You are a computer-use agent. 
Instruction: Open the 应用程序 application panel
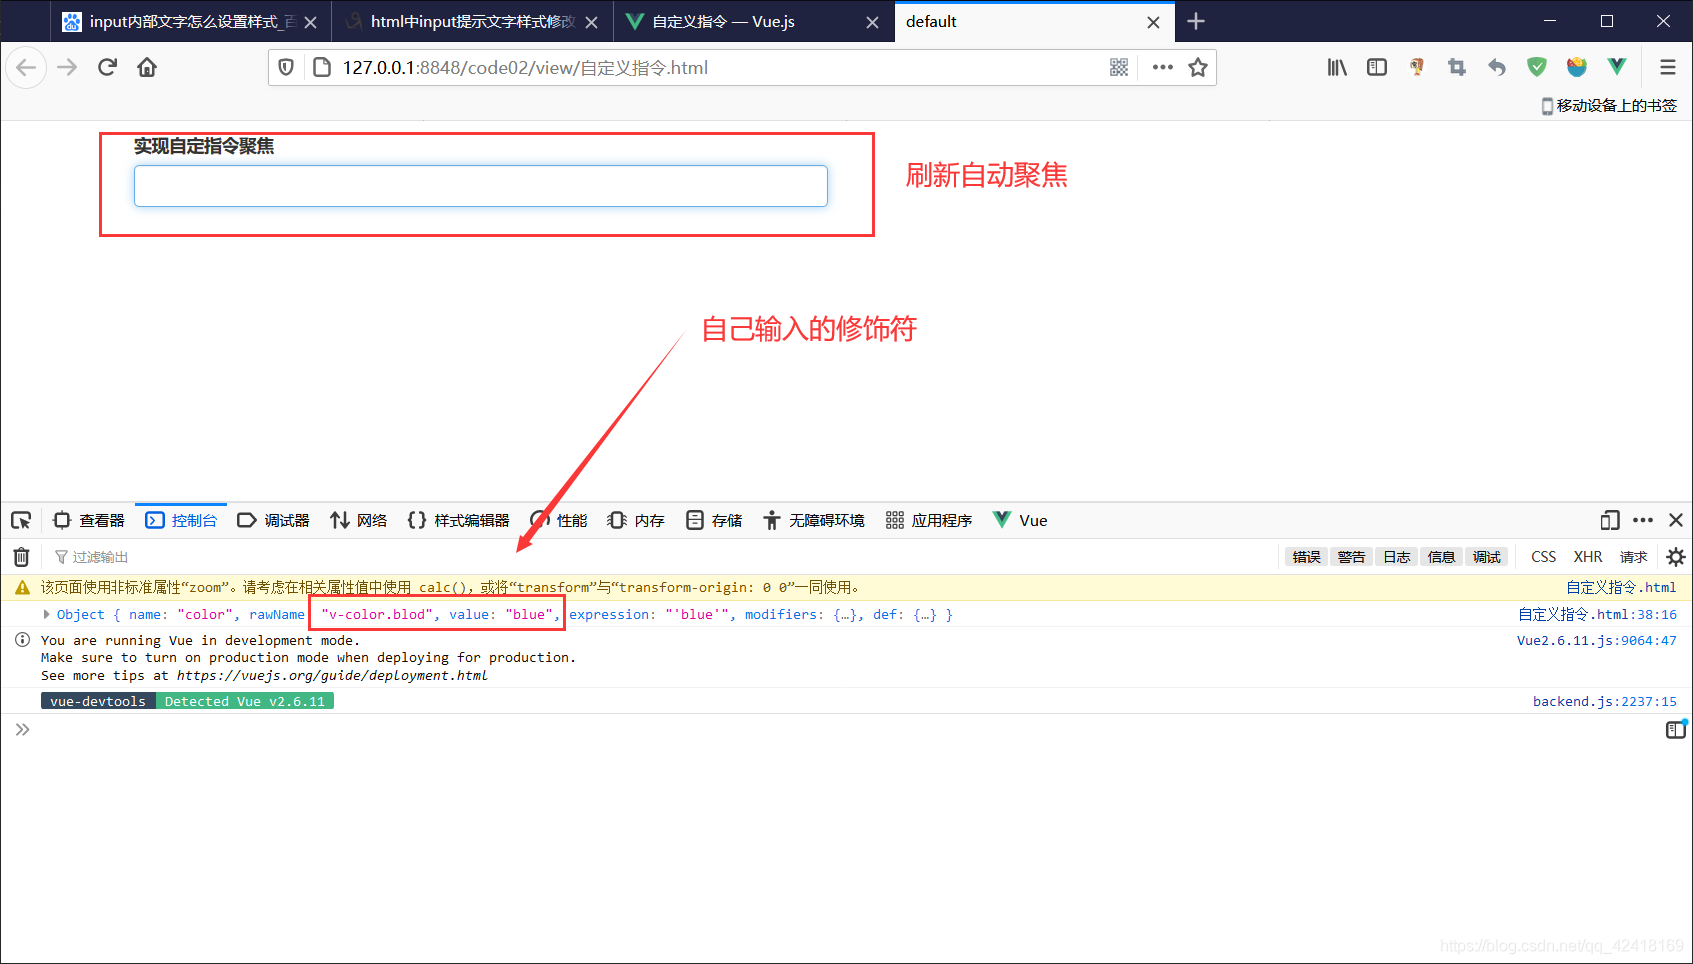929,521
